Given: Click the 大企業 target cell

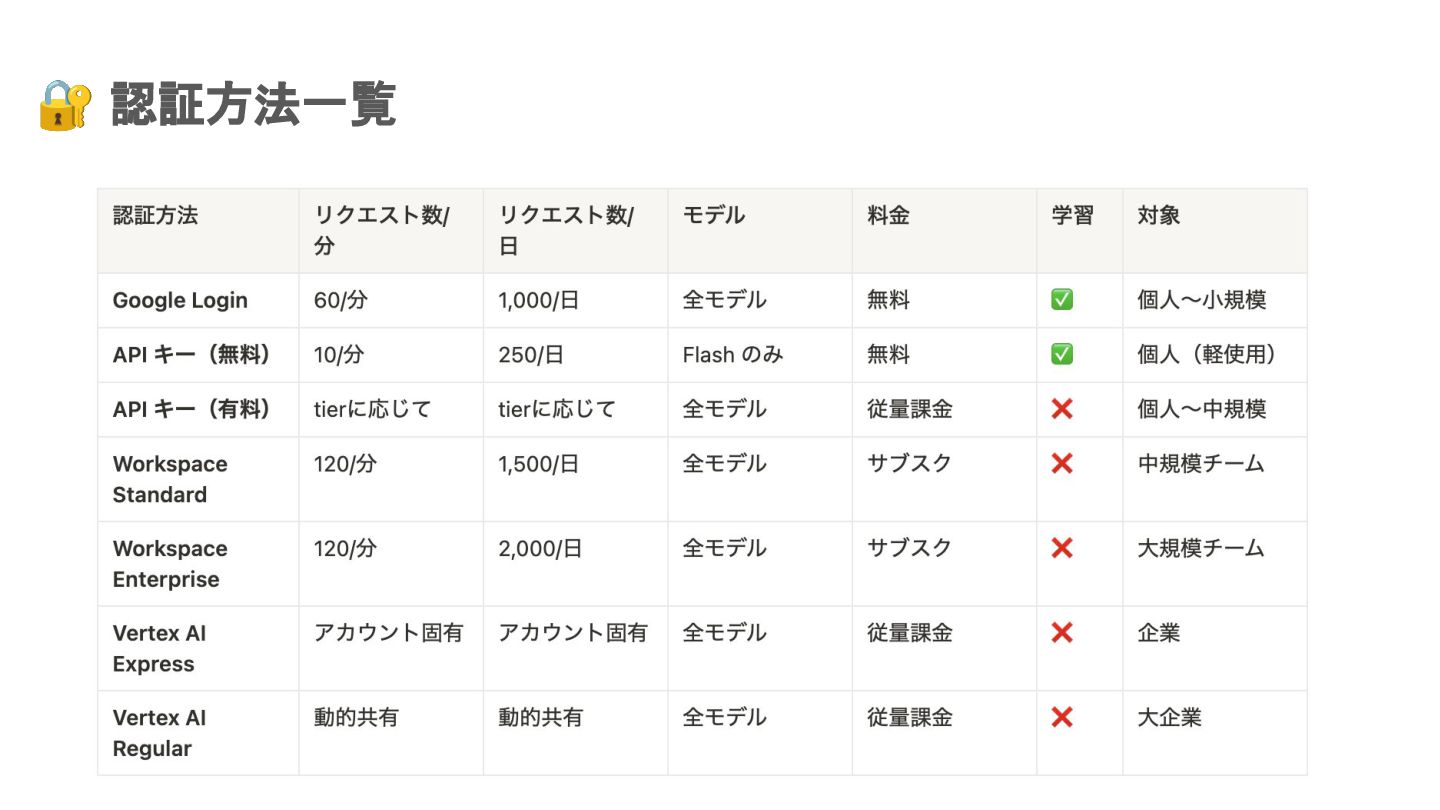Looking at the screenshot, I should pyautogui.click(x=1215, y=733).
